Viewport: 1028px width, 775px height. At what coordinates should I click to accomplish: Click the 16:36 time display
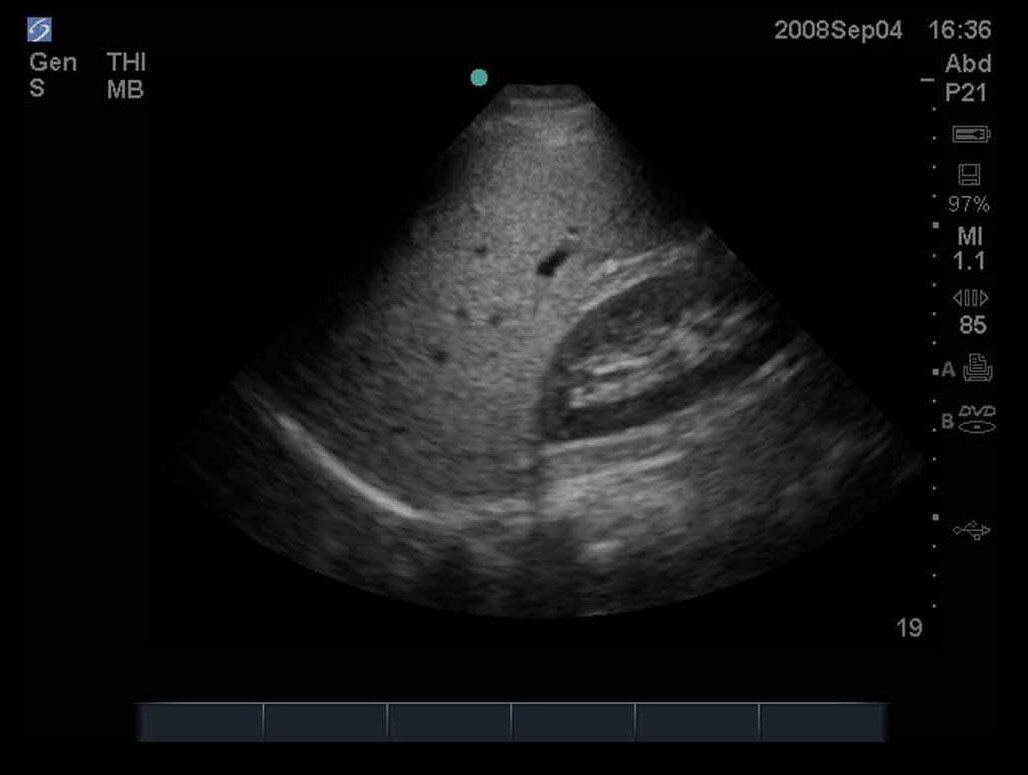(960, 30)
